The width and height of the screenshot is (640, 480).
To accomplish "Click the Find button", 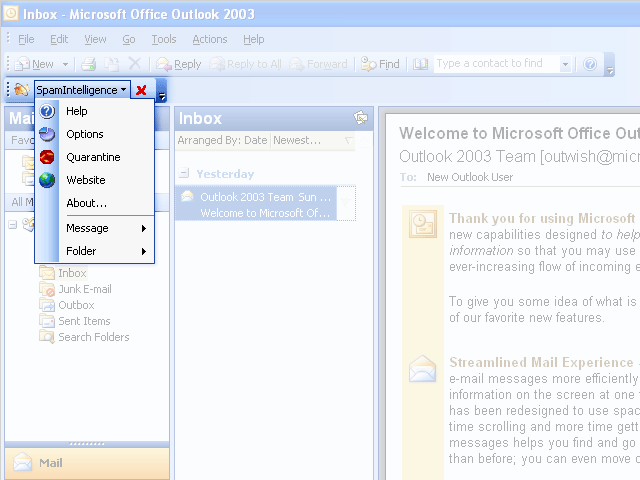I will click(380, 64).
